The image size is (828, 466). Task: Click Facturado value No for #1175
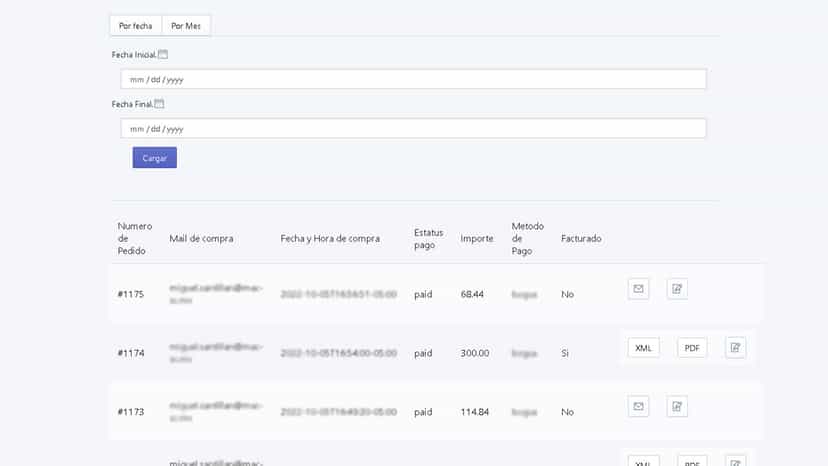pos(567,294)
